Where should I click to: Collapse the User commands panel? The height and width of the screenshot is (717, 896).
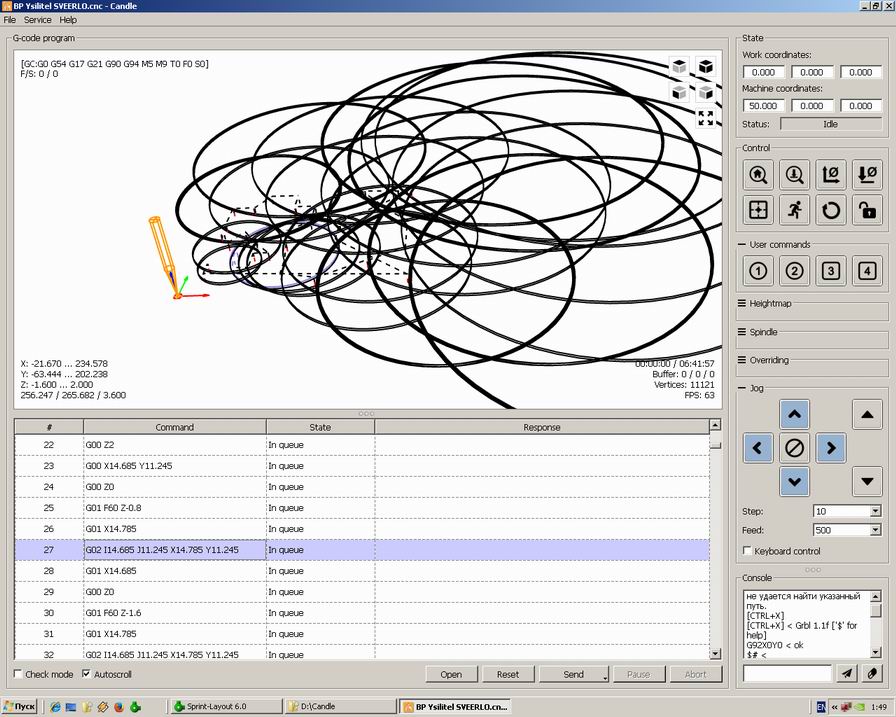click(742, 245)
